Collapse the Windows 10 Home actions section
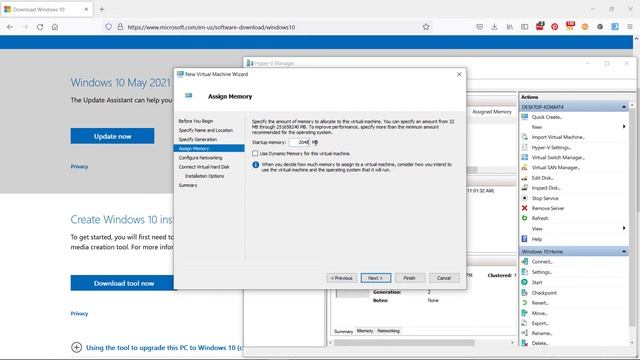640x360 pixels. pyautogui.click(x=624, y=251)
